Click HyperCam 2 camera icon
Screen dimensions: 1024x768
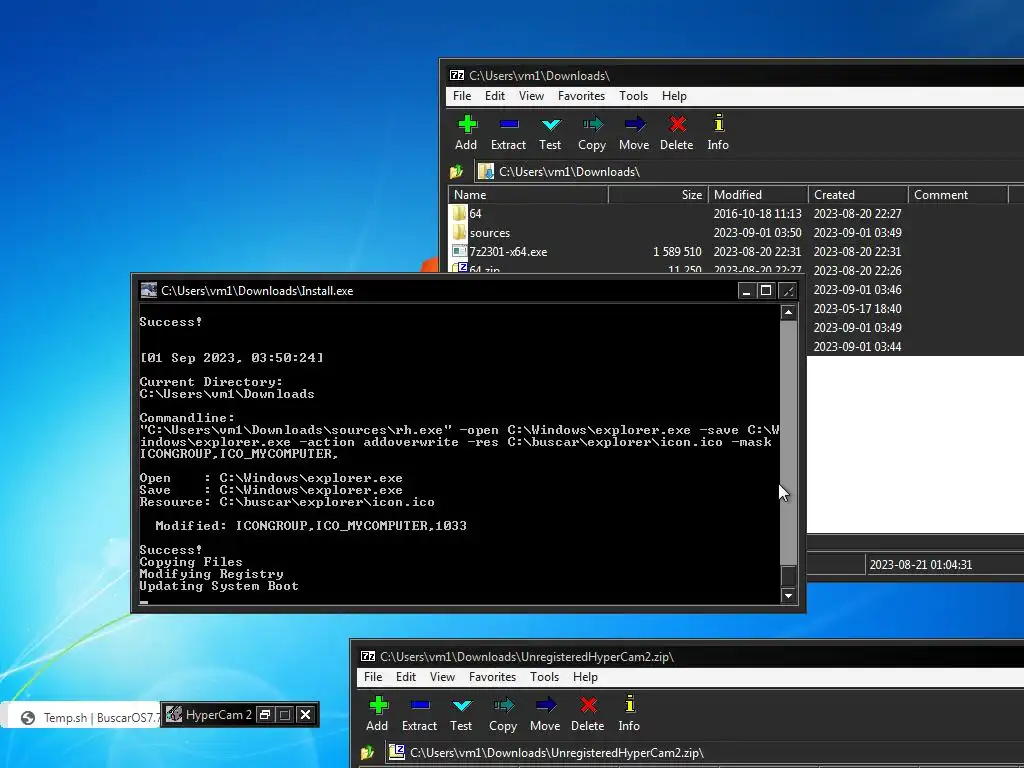174,714
